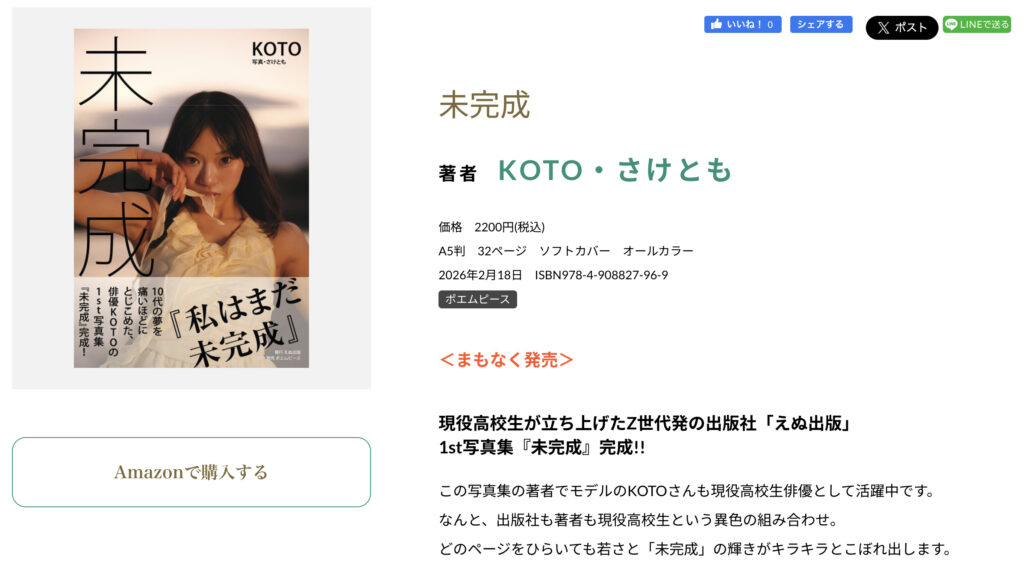The height and width of the screenshot is (568, 1024).
Task: Click the price text 2200円(税込)
Action: click(x=509, y=227)
